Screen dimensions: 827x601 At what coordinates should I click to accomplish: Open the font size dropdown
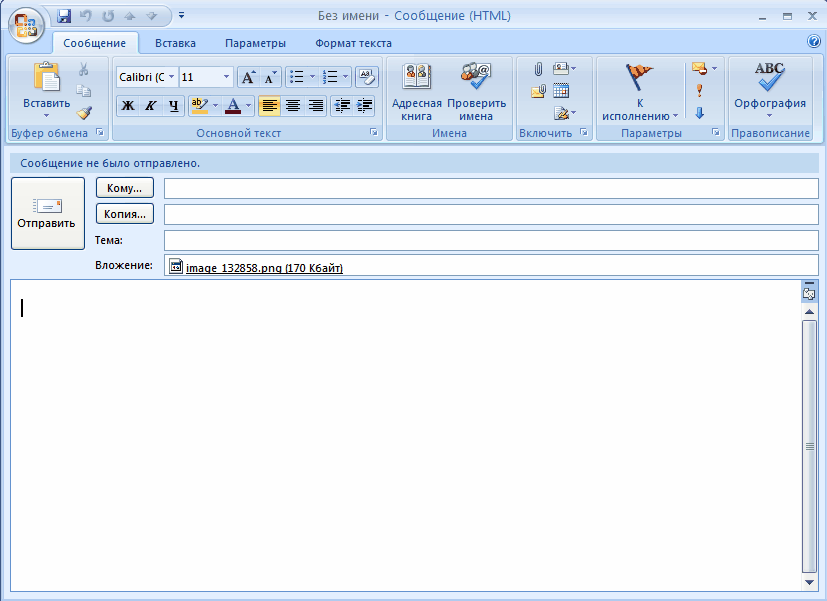click(x=226, y=77)
